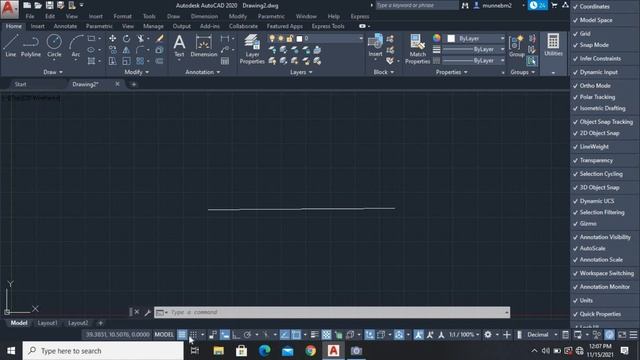Toggle Object Snap Tracking option
640x360 pixels.
pos(605,122)
